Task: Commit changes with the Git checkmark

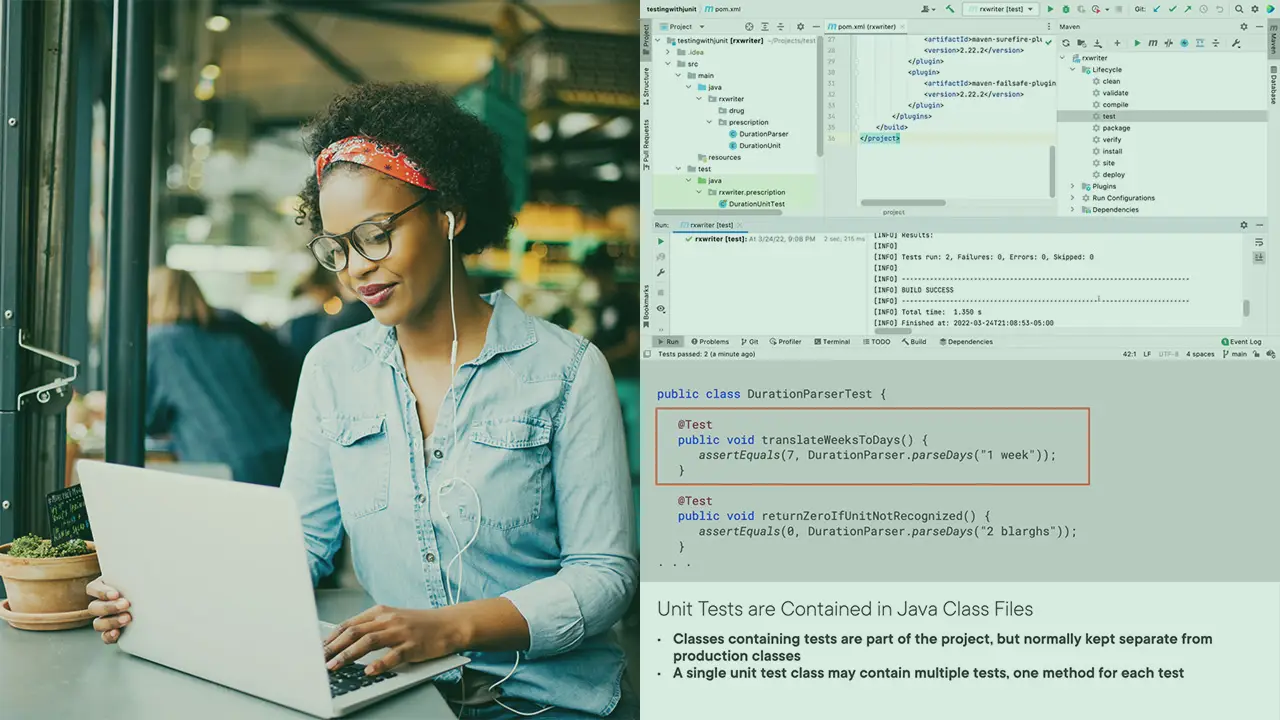Action: [1171, 9]
